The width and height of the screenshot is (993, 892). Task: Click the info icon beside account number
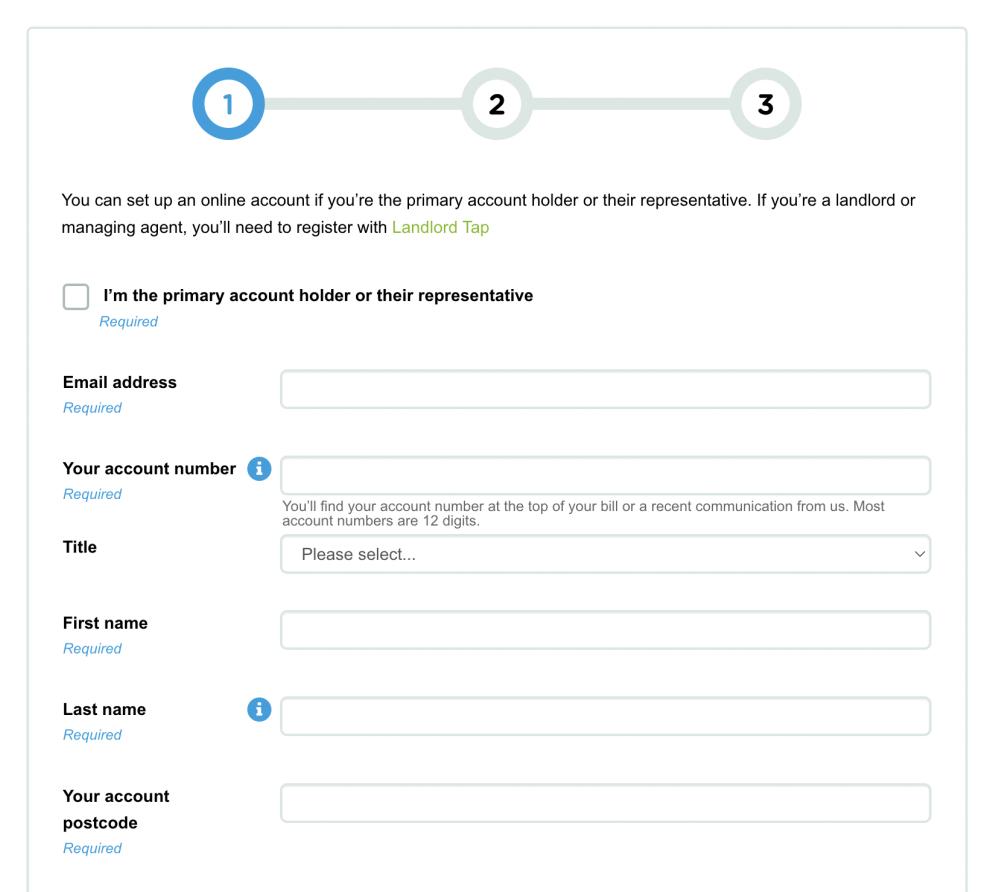pos(259,468)
